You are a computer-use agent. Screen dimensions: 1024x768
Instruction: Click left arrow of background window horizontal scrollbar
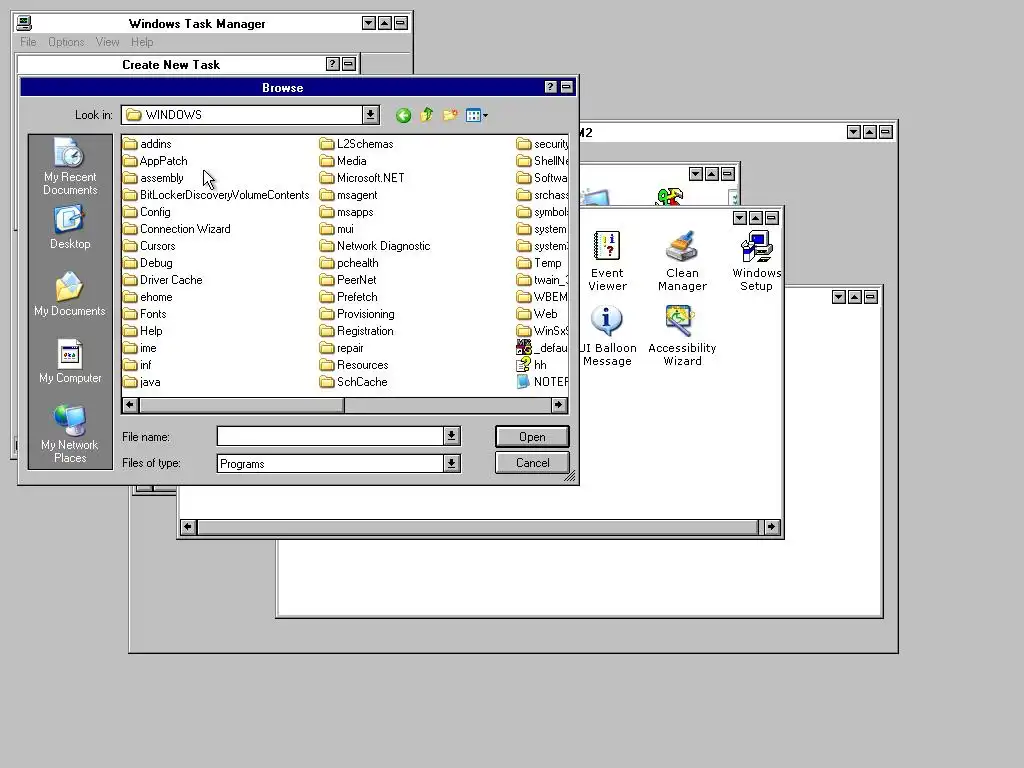point(188,526)
